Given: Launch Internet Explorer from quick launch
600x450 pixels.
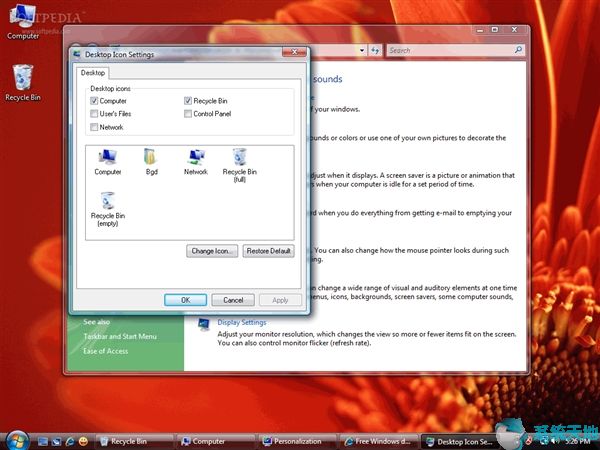Looking at the screenshot, I should point(70,441).
